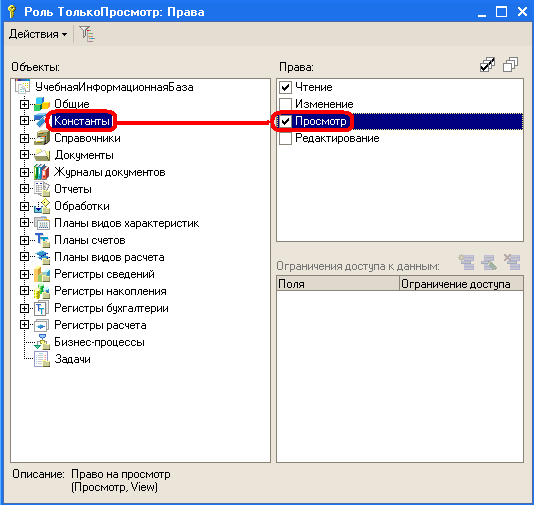Select УчебнаяИнформационнаяБаза root item
Image resolution: width=534 pixels, height=505 pixels.
(x=114, y=87)
